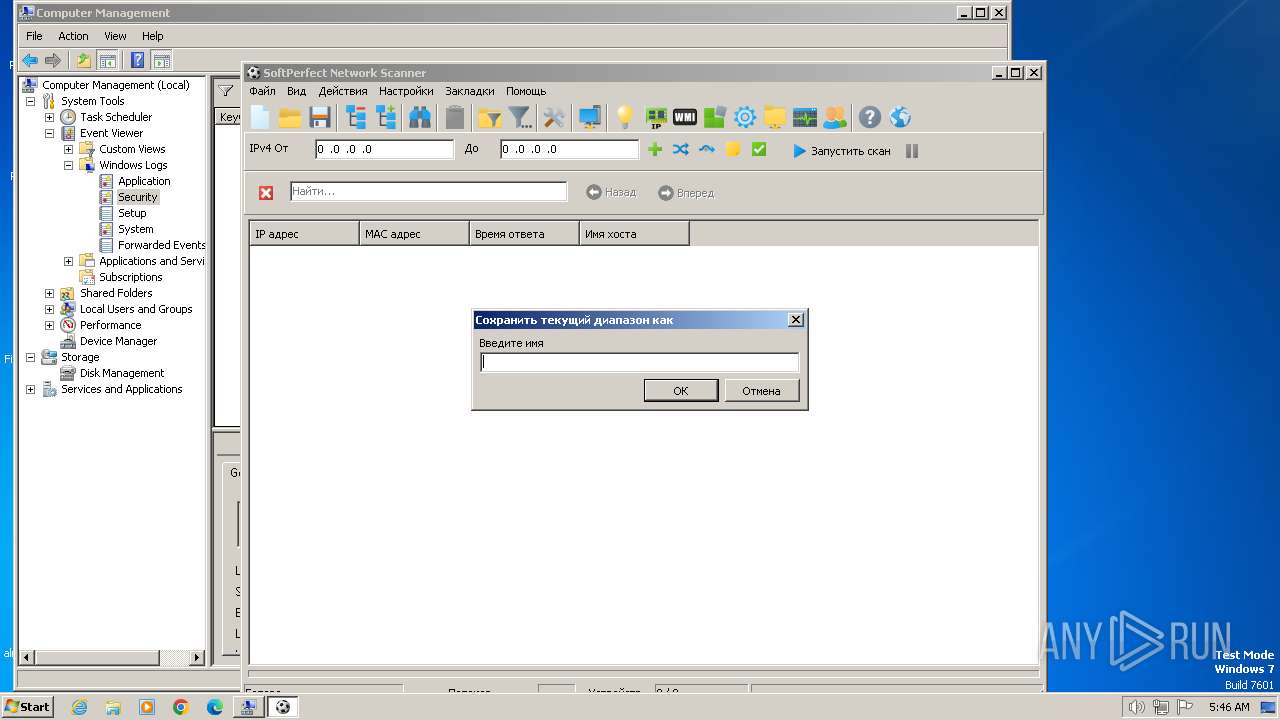
Task: Click the yellow bookmark range icon
Action: tap(733, 149)
